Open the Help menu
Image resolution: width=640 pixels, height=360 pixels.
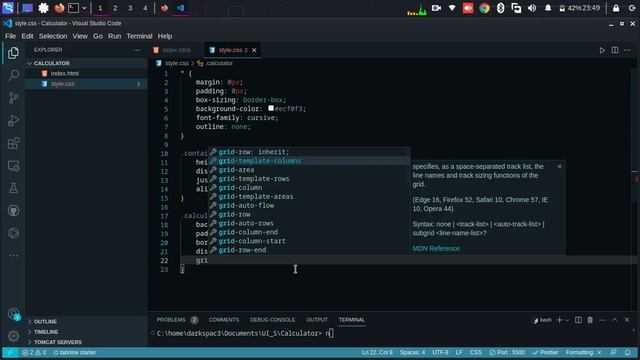165,36
